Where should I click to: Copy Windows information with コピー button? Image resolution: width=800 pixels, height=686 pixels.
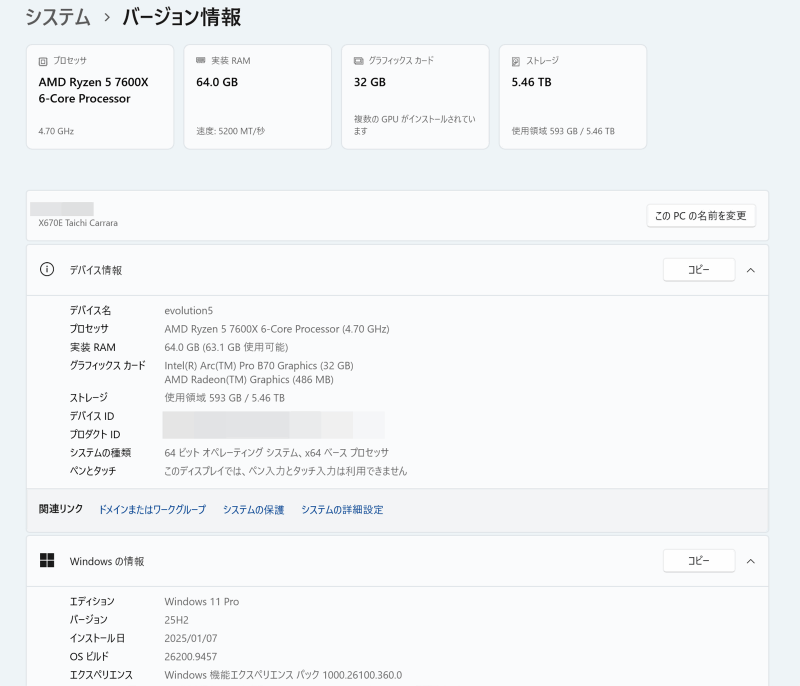pos(699,561)
